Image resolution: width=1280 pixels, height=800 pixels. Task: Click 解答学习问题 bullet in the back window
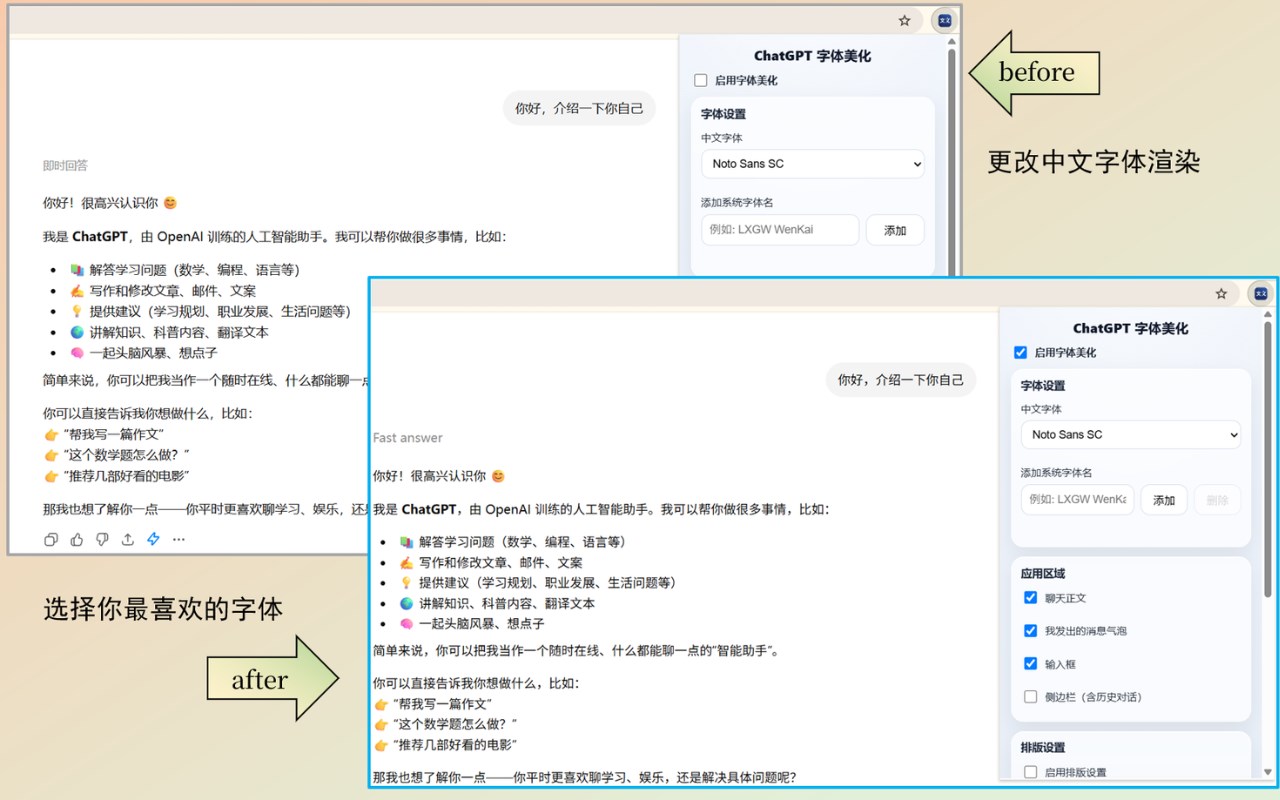(185, 270)
